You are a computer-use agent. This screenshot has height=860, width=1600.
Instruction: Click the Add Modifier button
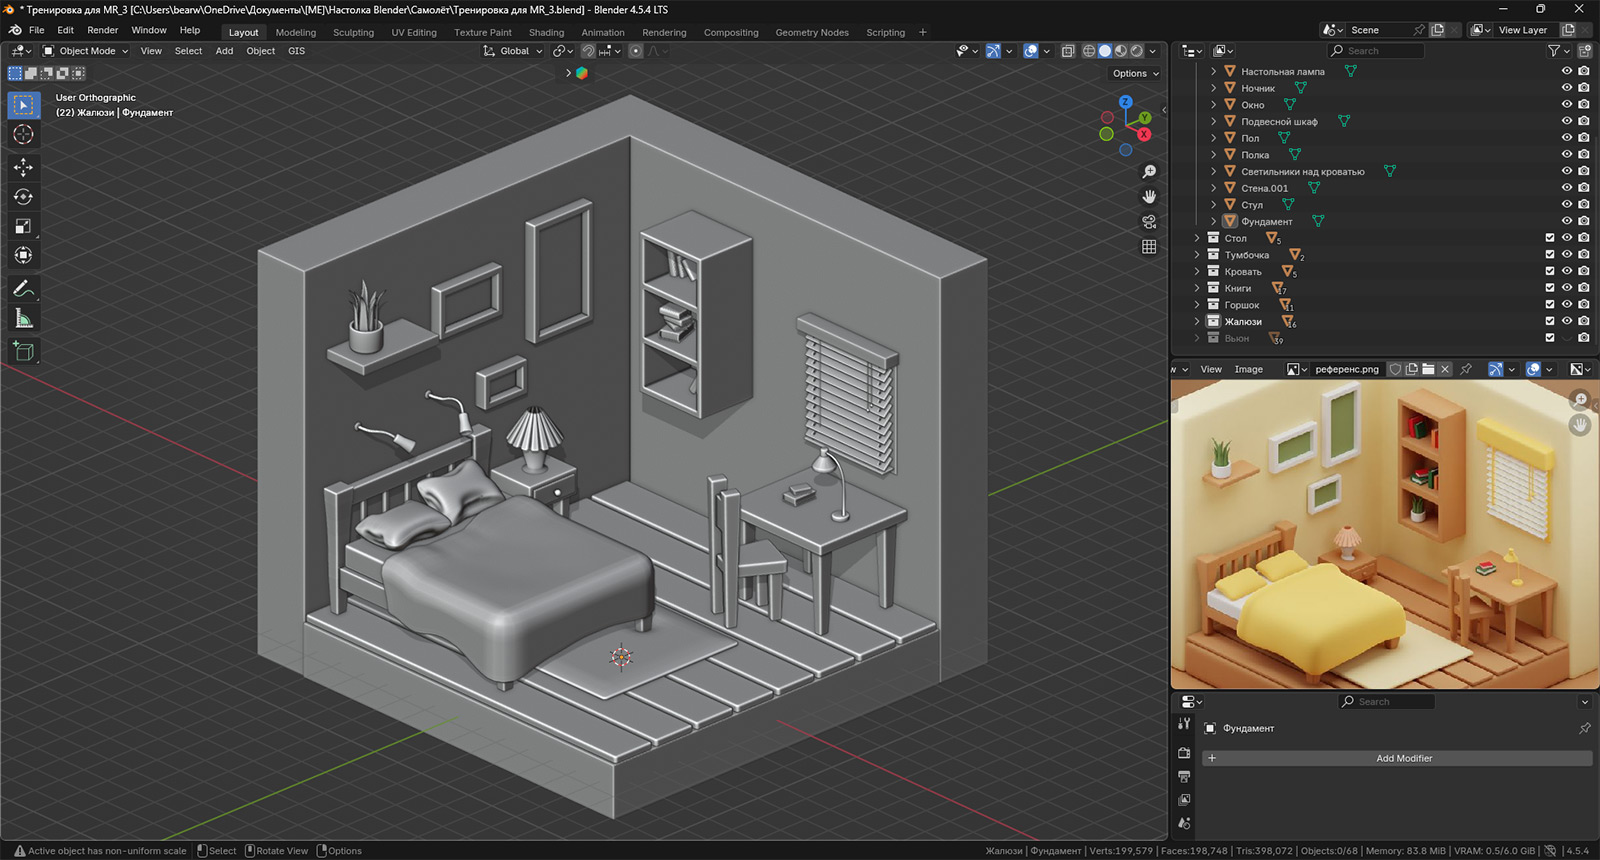(x=1403, y=758)
